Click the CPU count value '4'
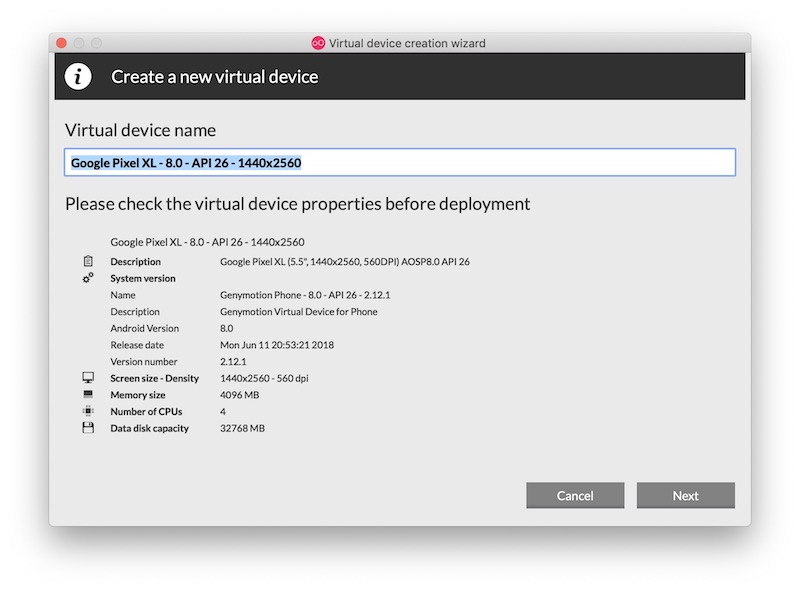The image size is (800, 591). pyautogui.click(x=223, y=411)
